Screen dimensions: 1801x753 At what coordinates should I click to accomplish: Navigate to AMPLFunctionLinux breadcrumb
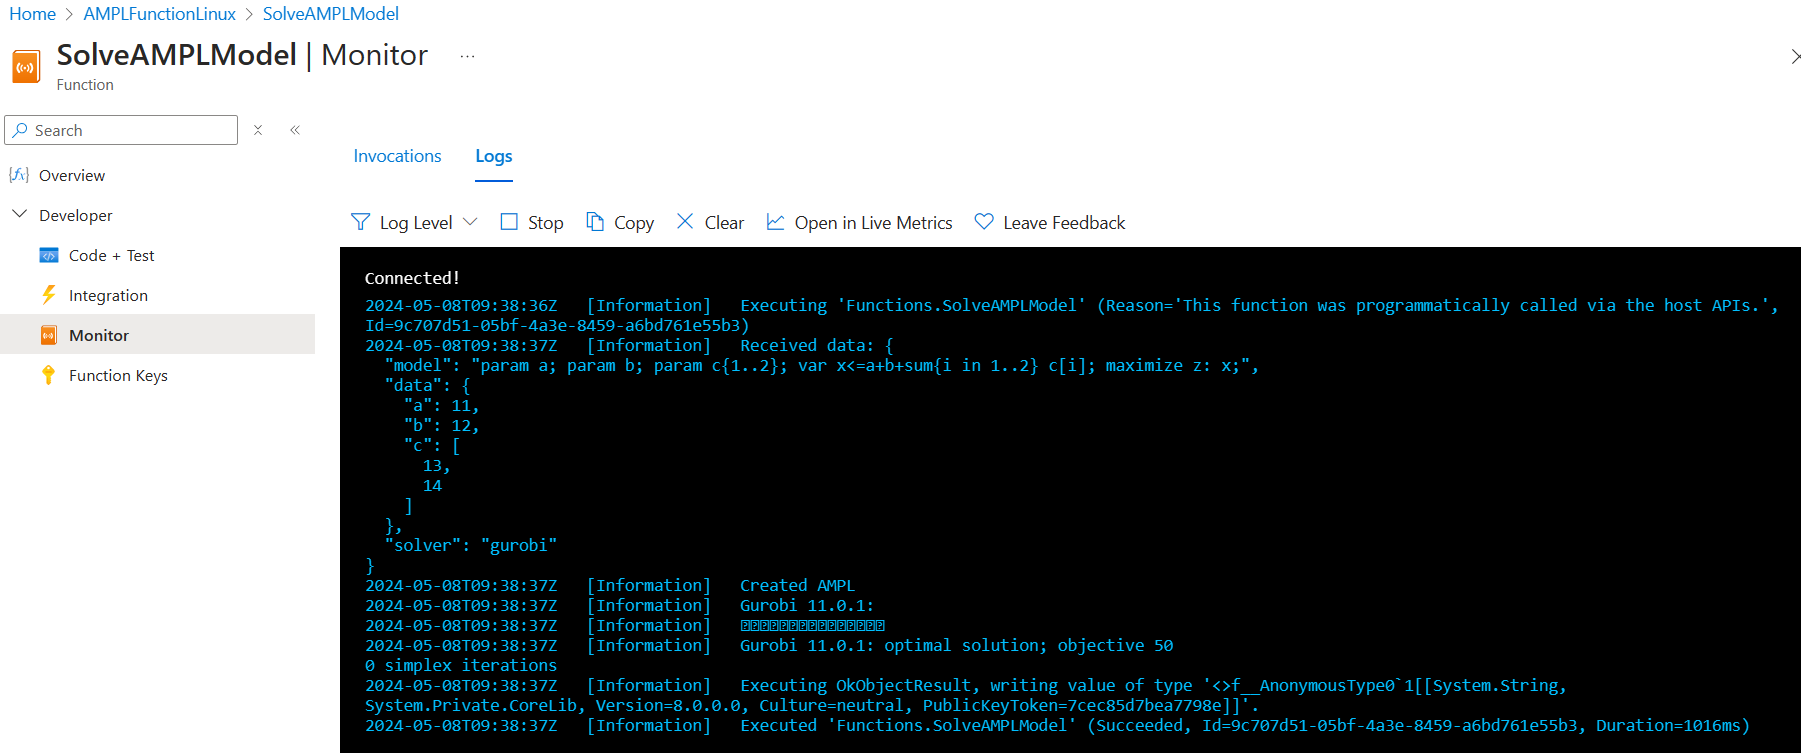[x=160, y=14]
